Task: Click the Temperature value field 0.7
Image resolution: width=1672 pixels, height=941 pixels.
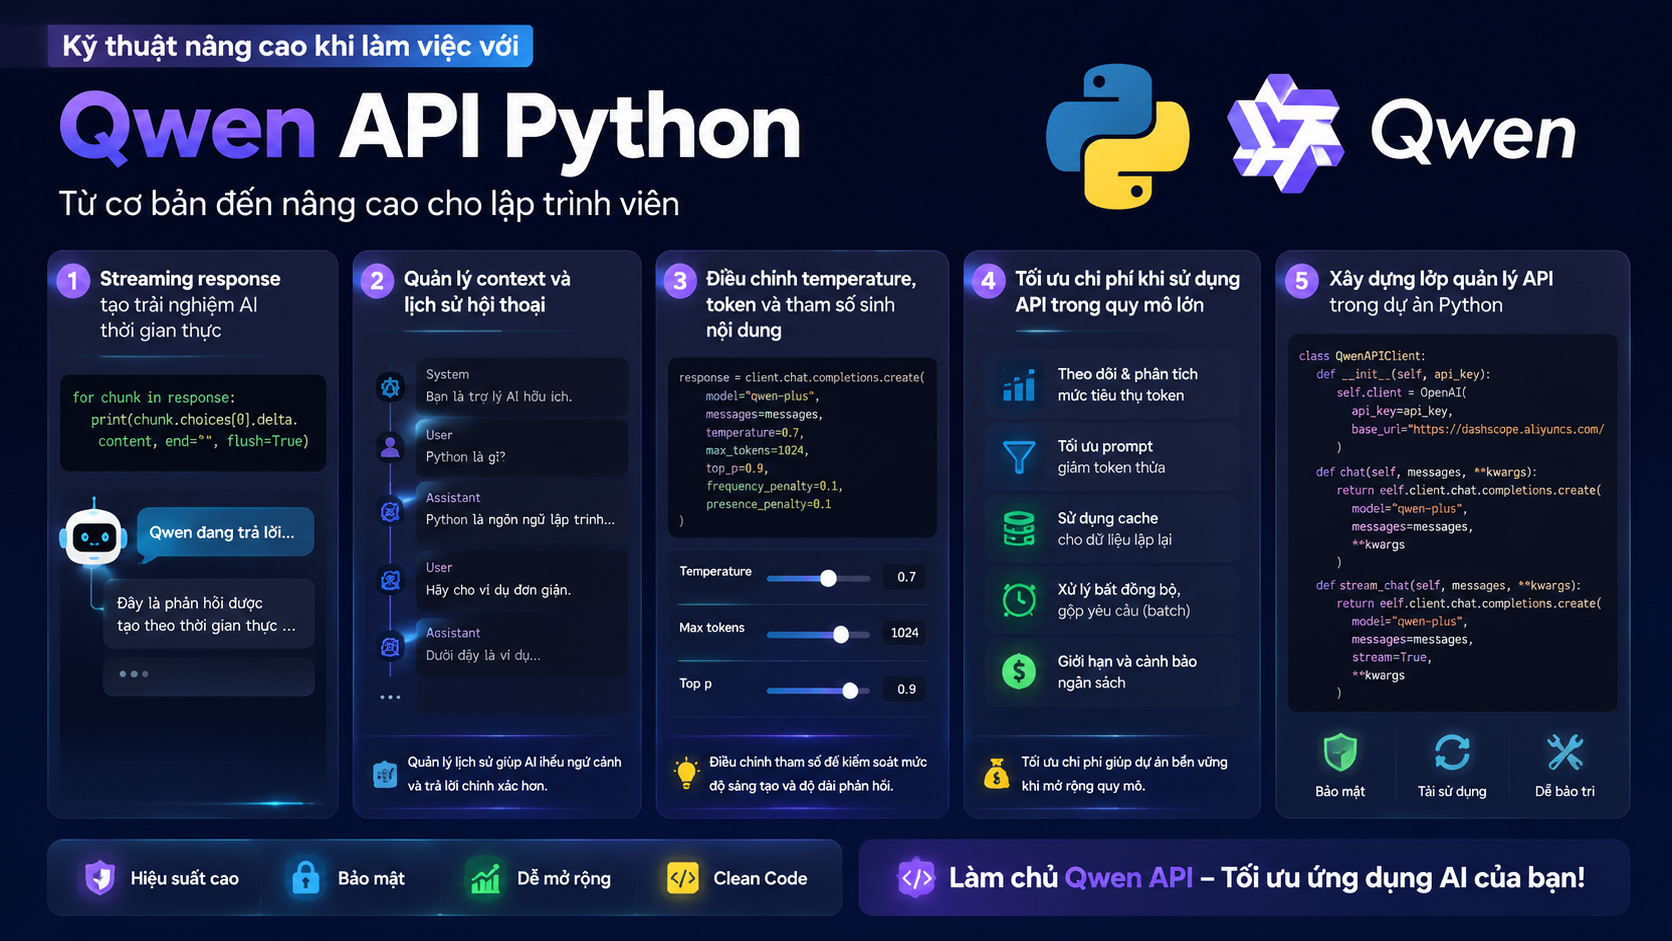Action: click(906, 577)
